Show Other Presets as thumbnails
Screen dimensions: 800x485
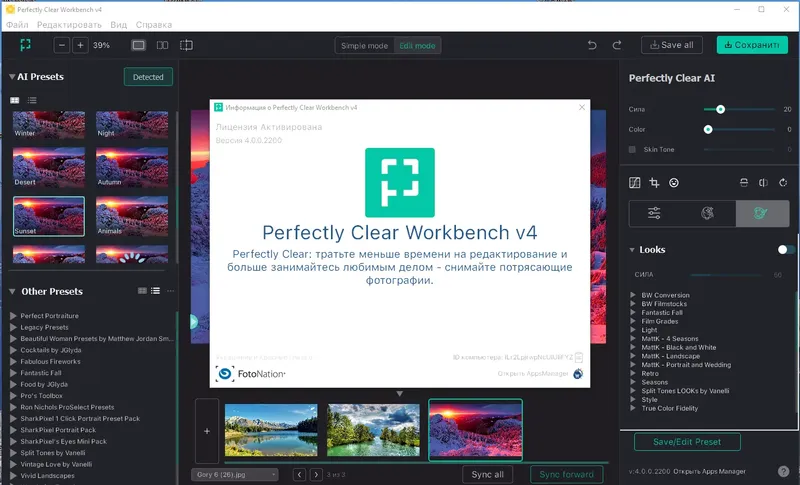point(142,291)
